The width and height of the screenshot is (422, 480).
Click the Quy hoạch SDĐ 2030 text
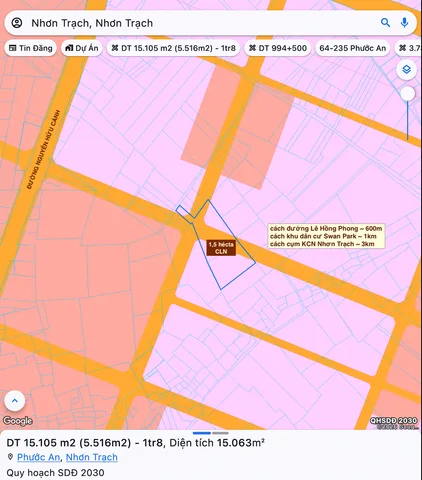[55, 473]
